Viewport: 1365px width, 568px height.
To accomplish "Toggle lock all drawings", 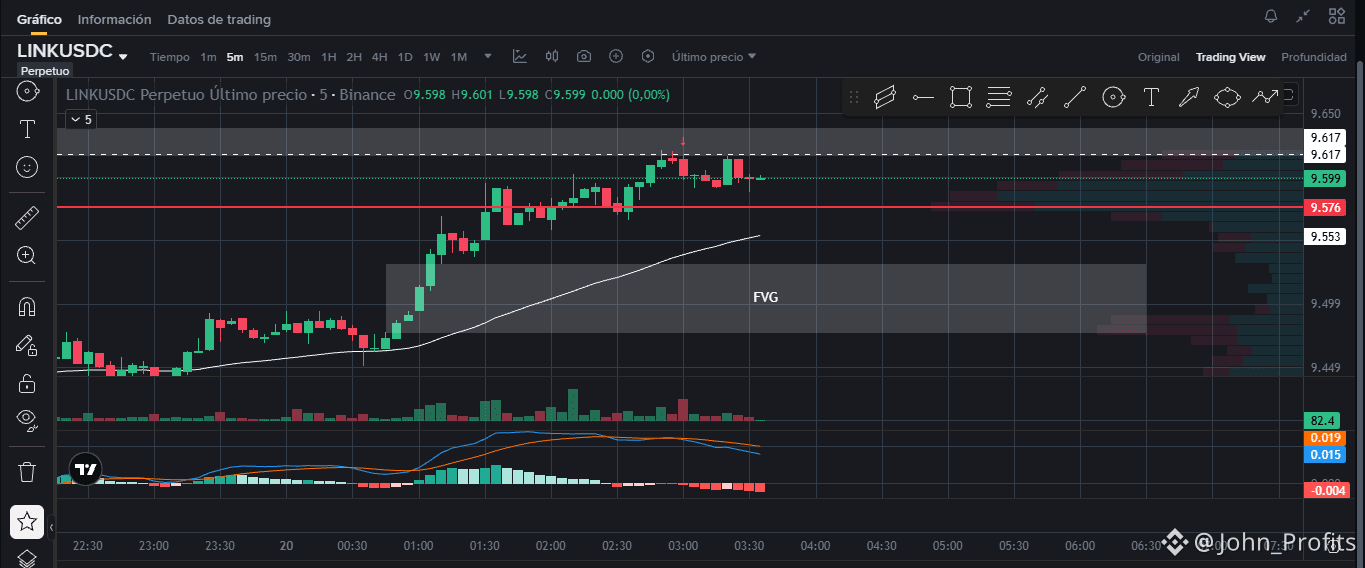I will pyautogui.click(x=27, y=383).
